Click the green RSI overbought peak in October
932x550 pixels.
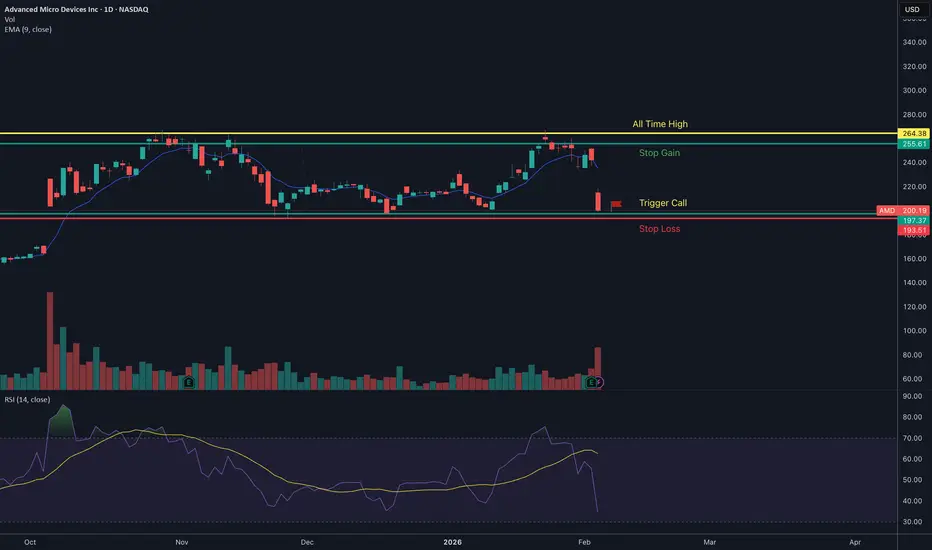click(62, 421)
